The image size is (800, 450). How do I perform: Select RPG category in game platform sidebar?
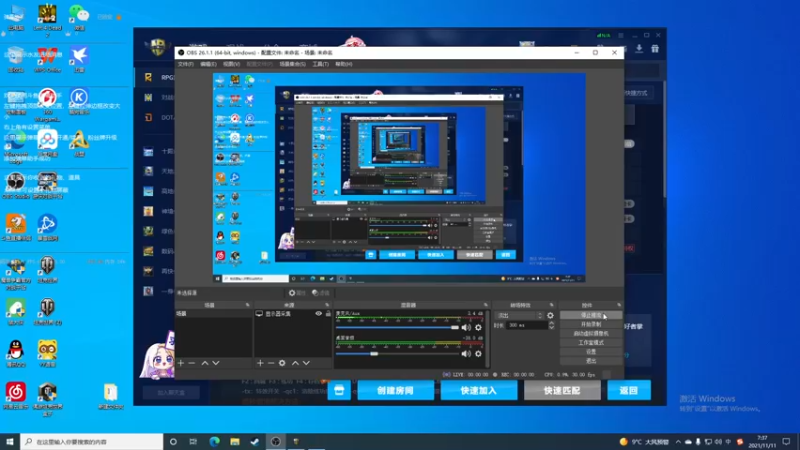(x=159, y=78)
